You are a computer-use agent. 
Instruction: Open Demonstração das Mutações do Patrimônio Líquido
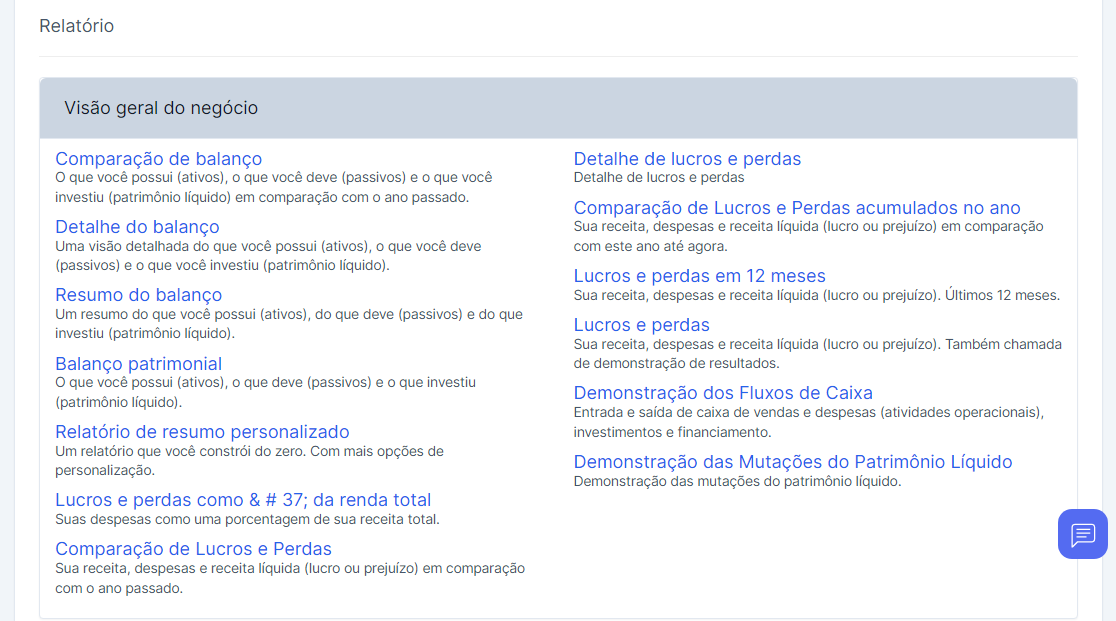point(792,462)
